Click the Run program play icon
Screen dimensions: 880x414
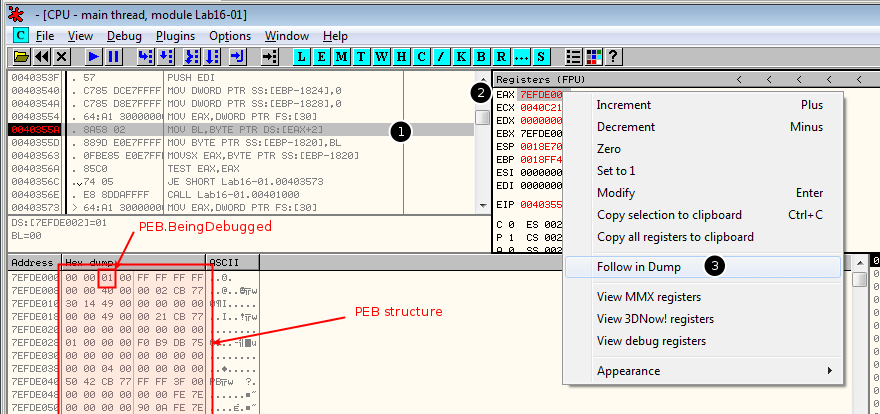[93, 57]
